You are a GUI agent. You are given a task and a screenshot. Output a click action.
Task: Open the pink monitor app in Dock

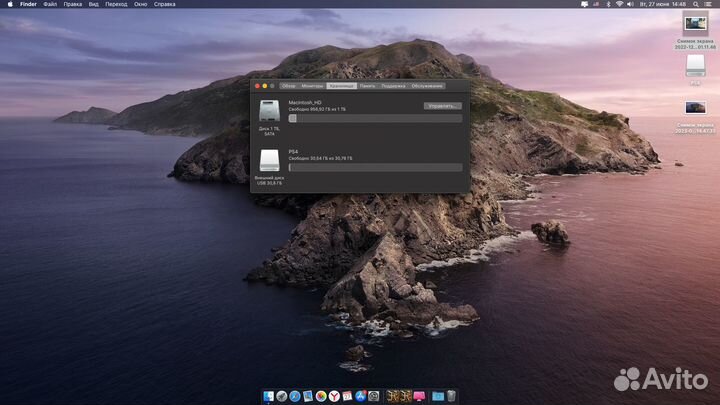tap(419, 396)
